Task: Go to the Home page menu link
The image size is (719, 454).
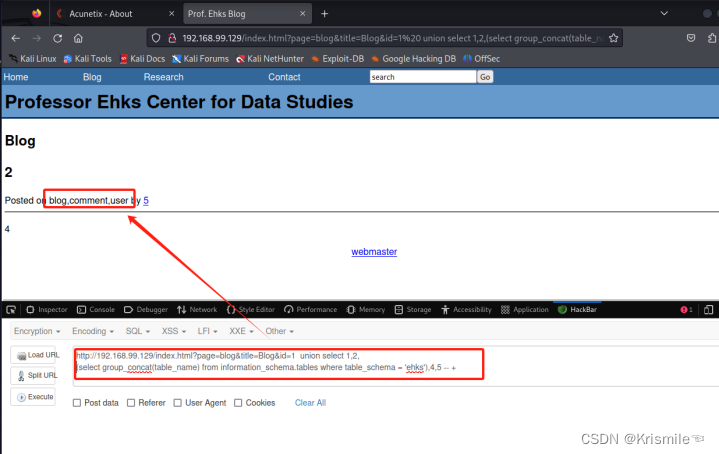Action: [16, 77]
